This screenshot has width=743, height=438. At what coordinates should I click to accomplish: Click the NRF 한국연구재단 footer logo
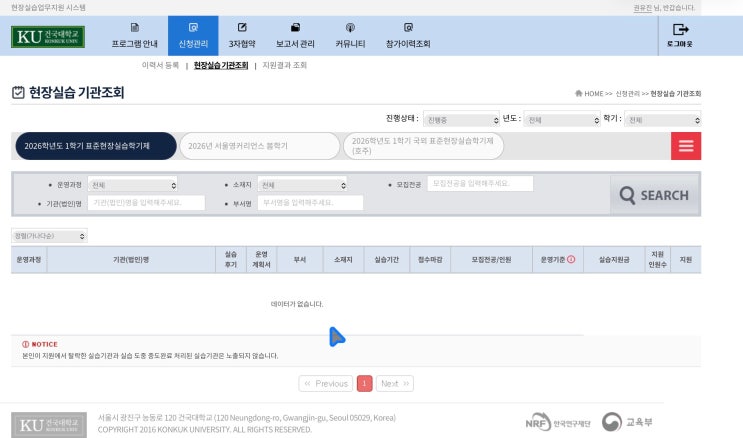click(x=558, y=422)
